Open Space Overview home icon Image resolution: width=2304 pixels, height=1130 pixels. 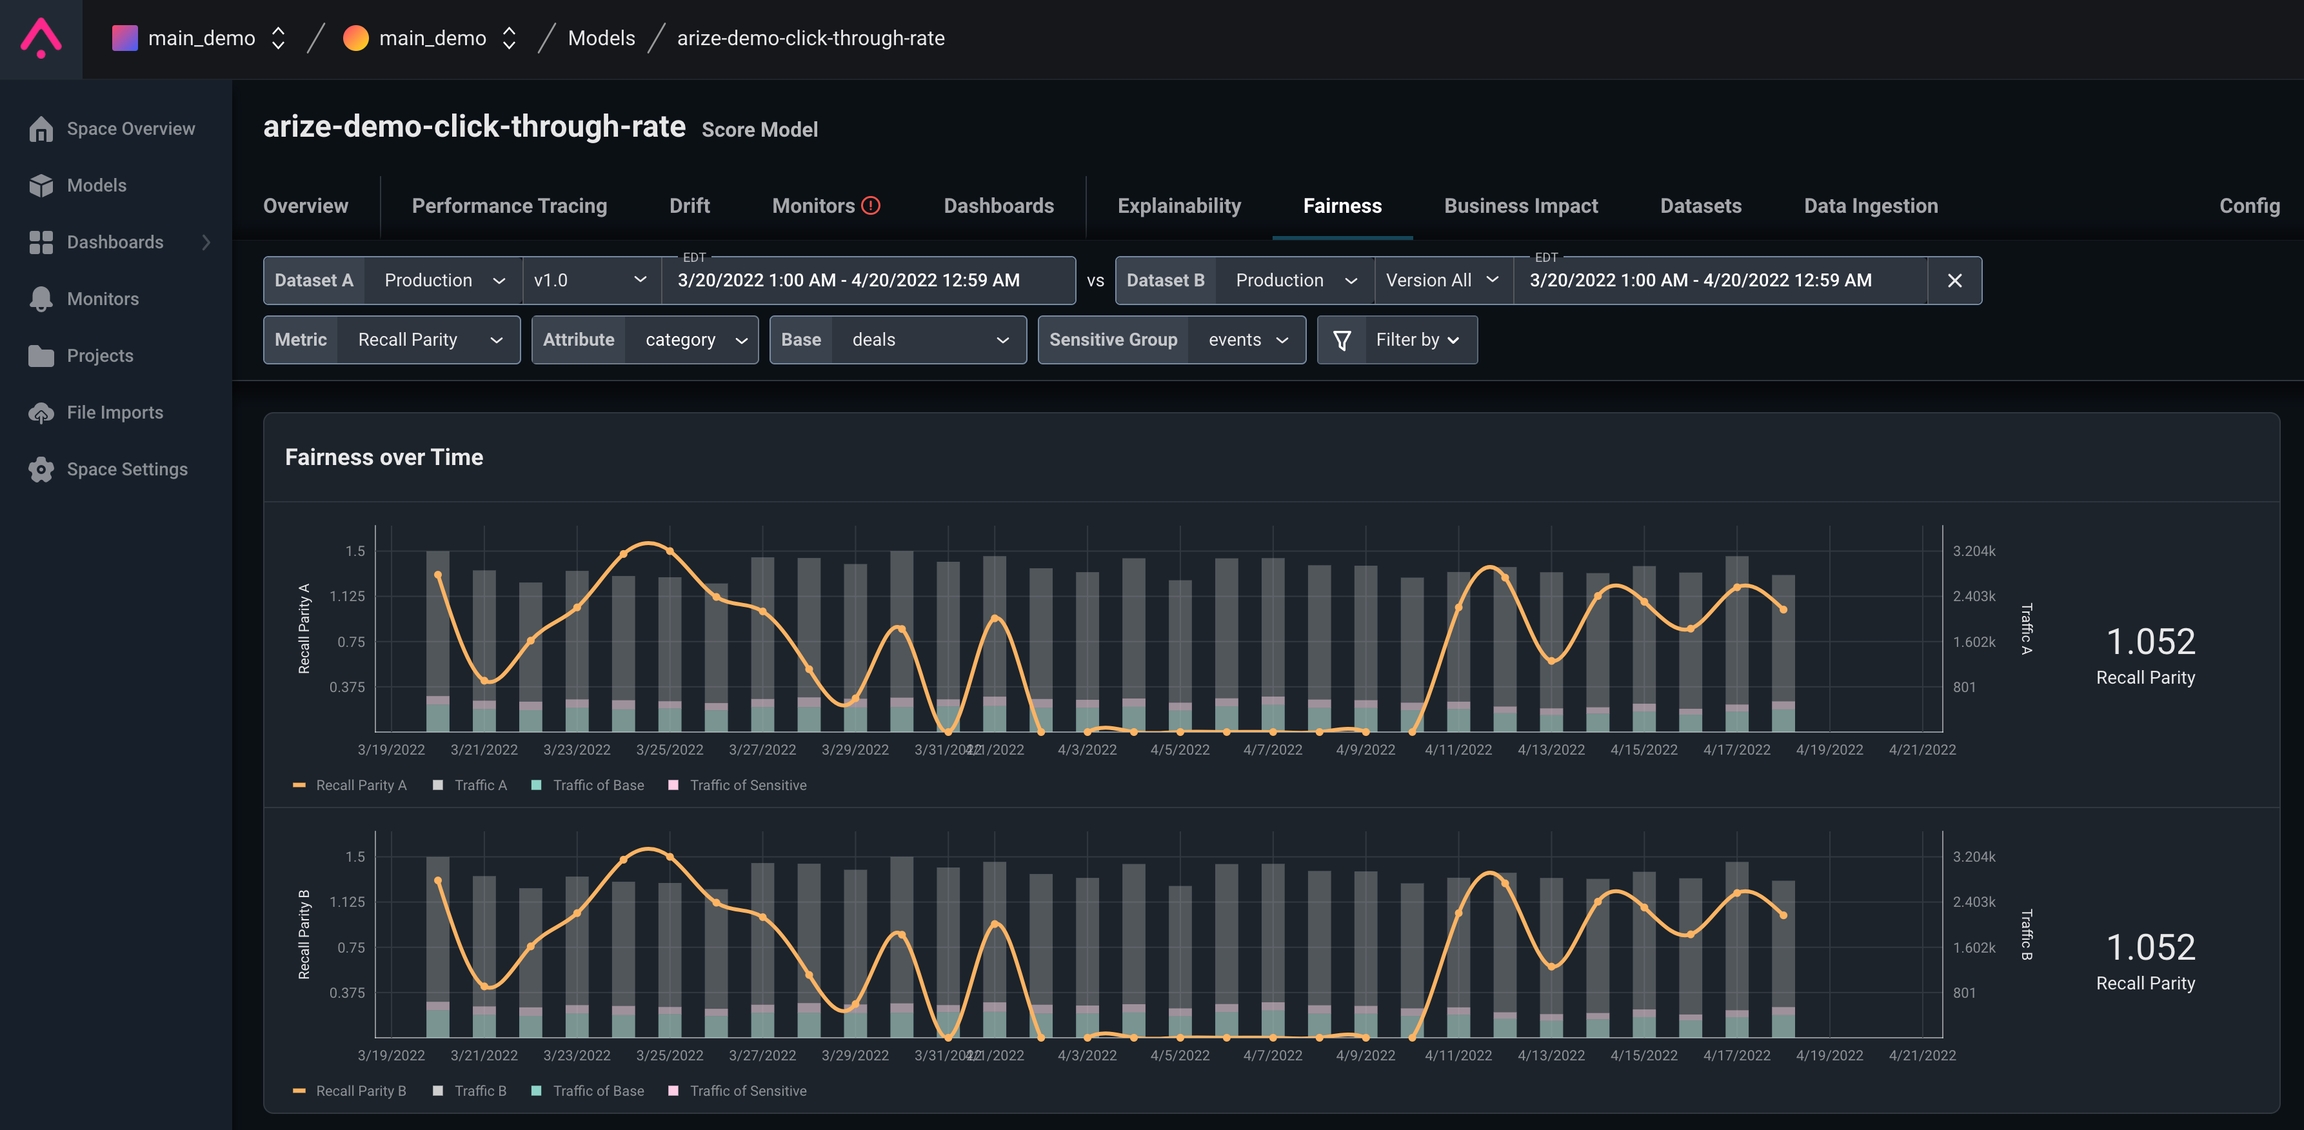[41, 129]
